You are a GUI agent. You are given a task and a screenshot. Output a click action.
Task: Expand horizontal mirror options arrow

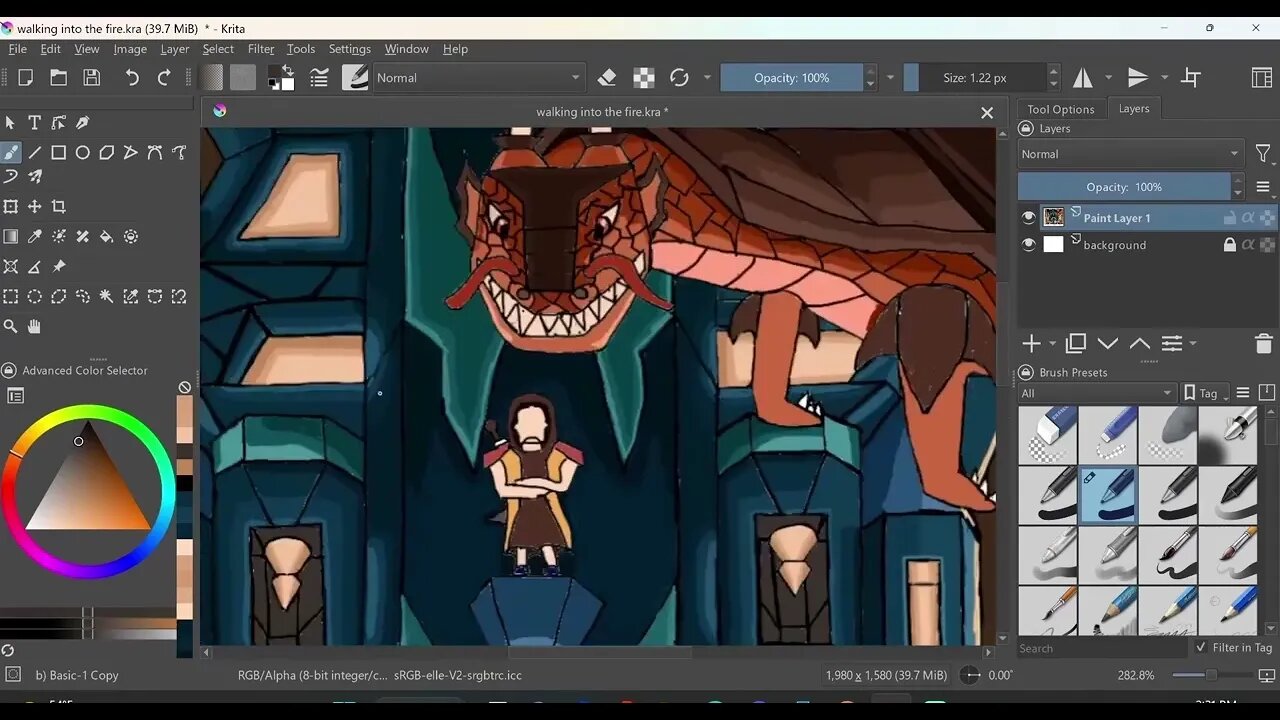click(x=1108, y=78)
